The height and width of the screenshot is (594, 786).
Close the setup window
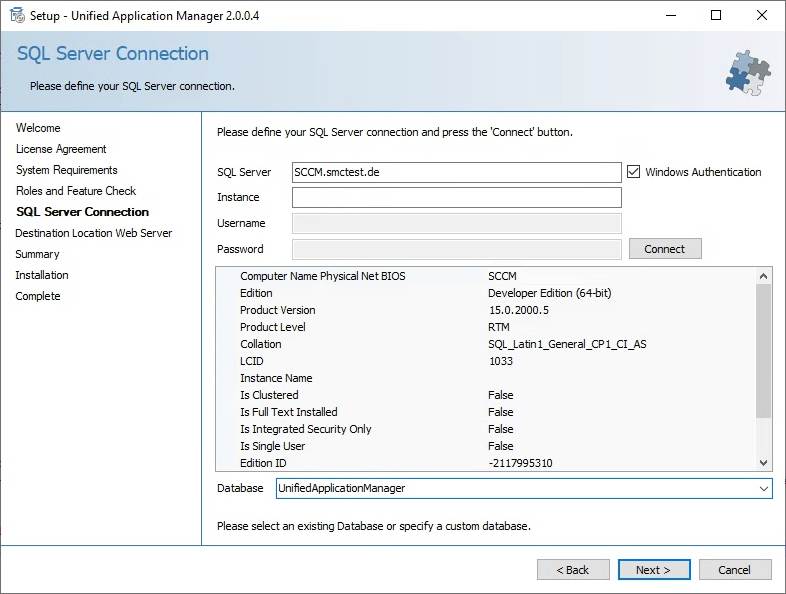[x=762, y=16]
